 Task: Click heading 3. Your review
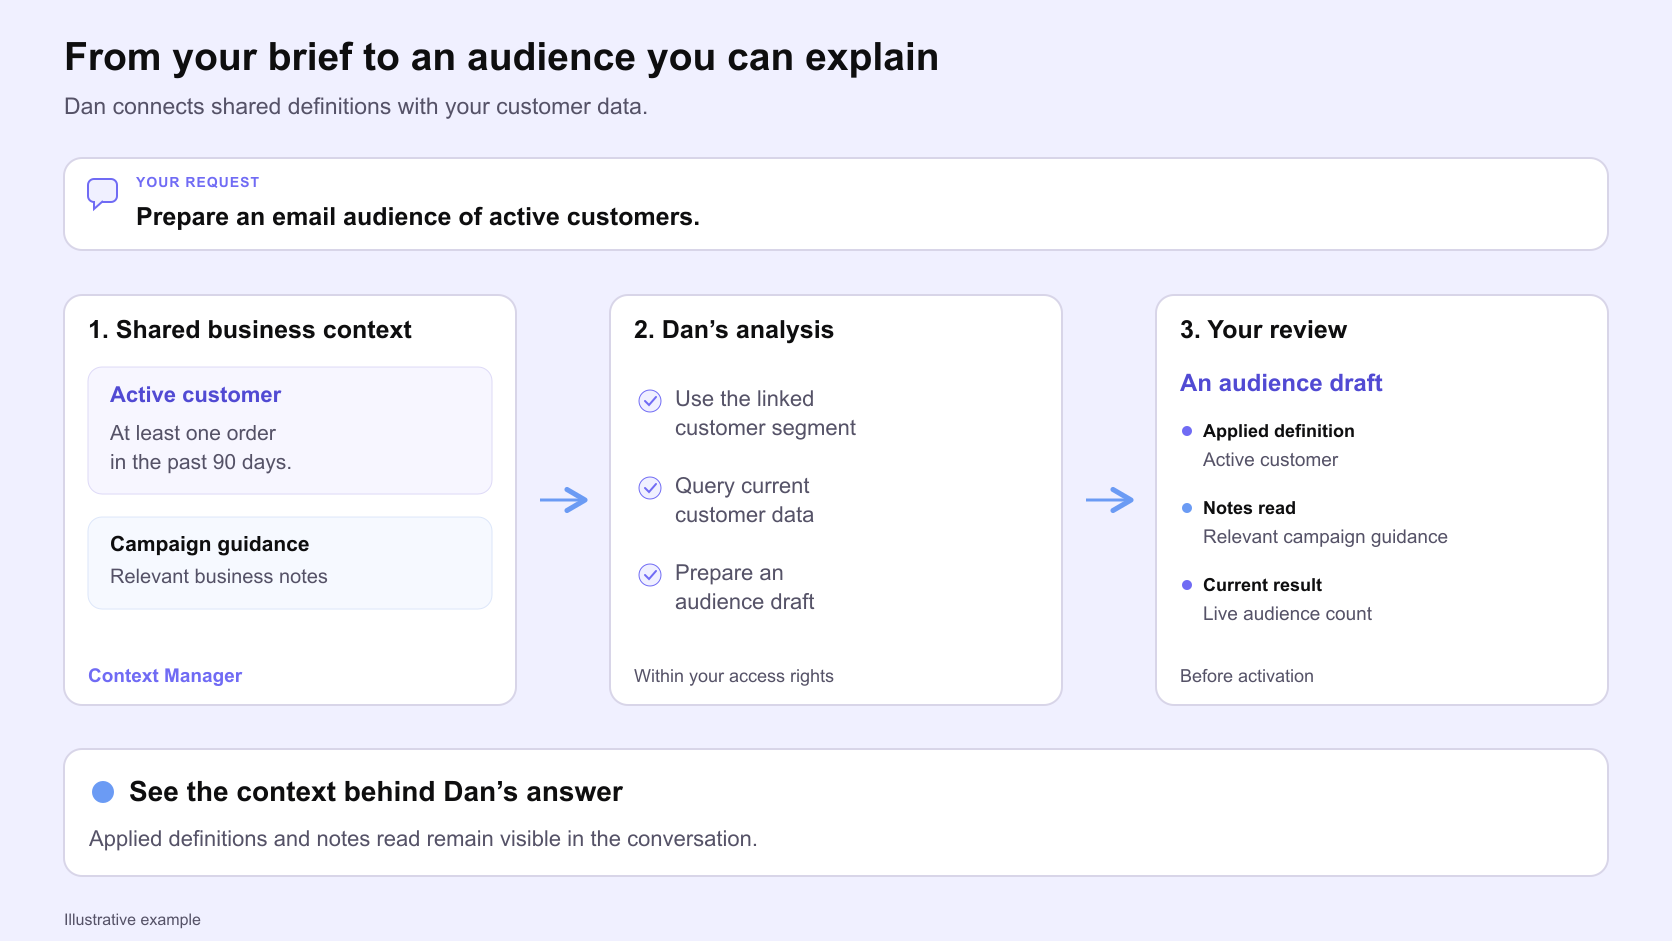point(1263,330)
